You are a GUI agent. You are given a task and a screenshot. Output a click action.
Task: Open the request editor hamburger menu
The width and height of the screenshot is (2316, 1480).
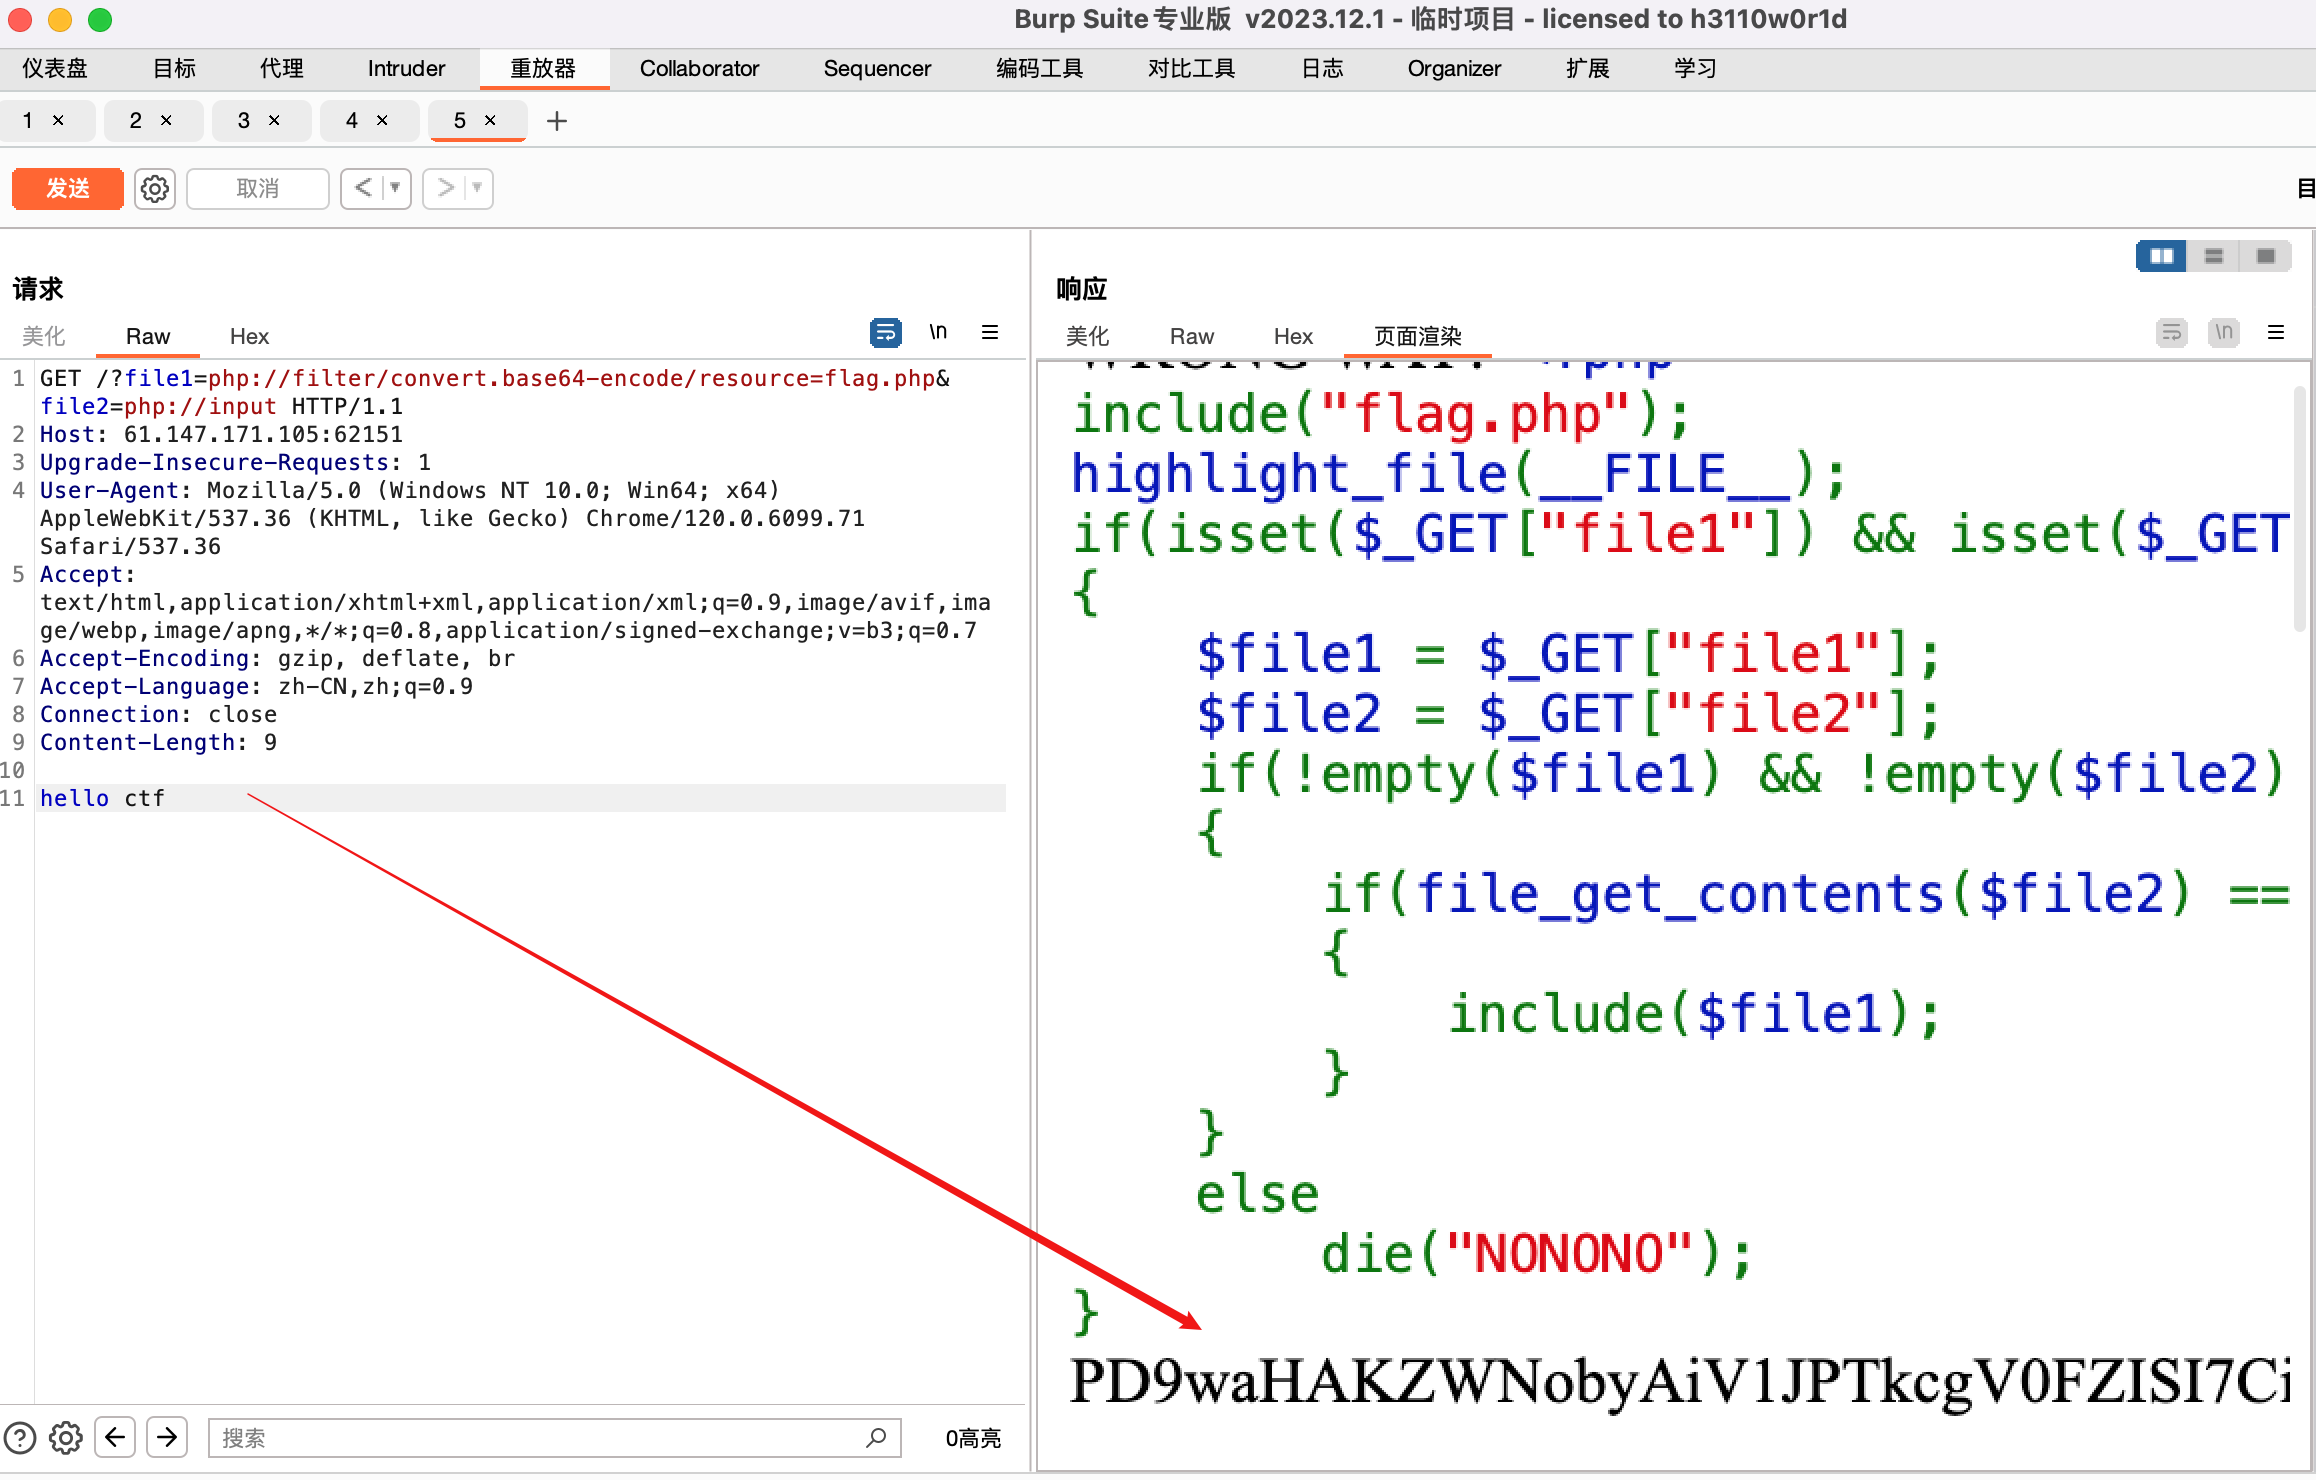990,332
